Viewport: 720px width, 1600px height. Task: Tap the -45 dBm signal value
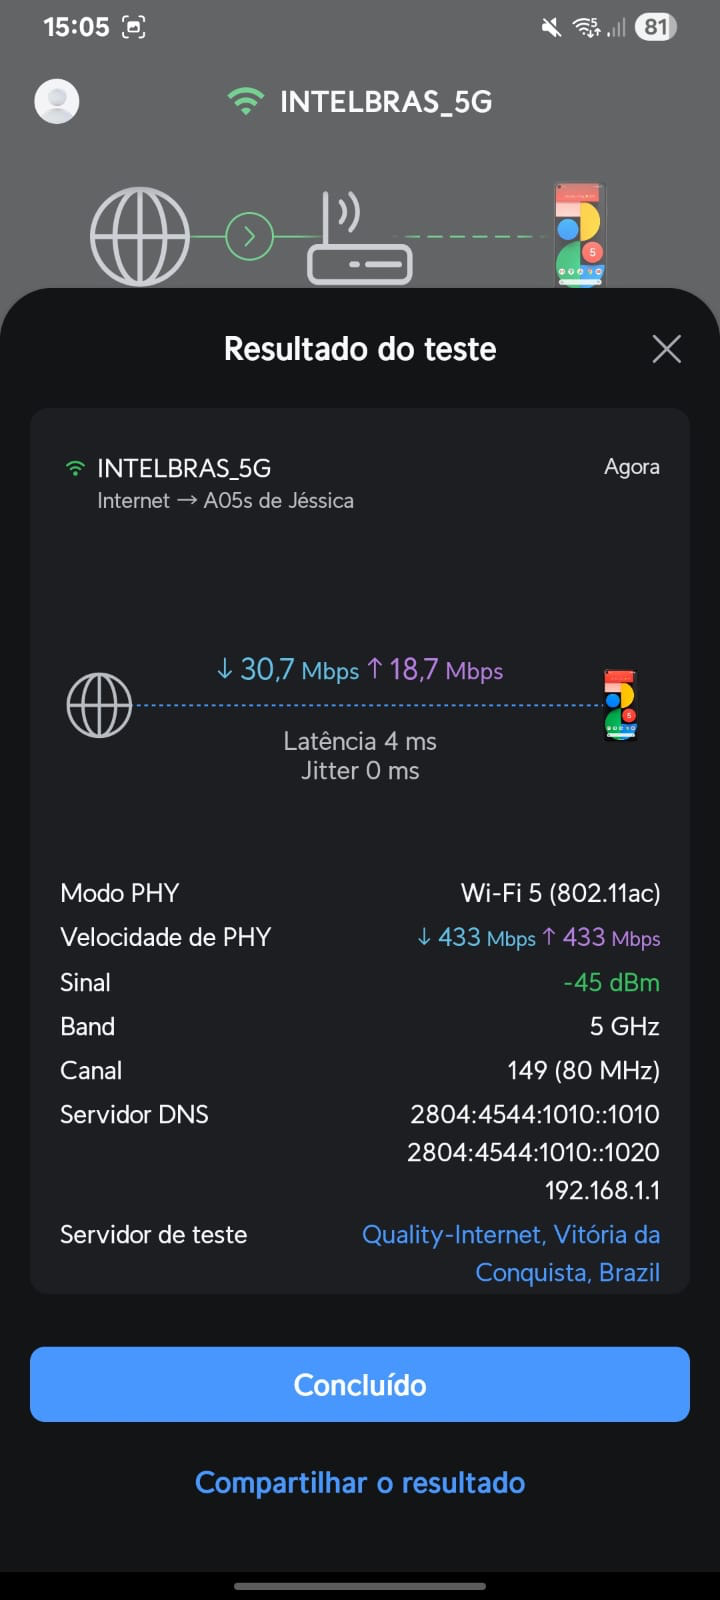click(x=611, y=982)
